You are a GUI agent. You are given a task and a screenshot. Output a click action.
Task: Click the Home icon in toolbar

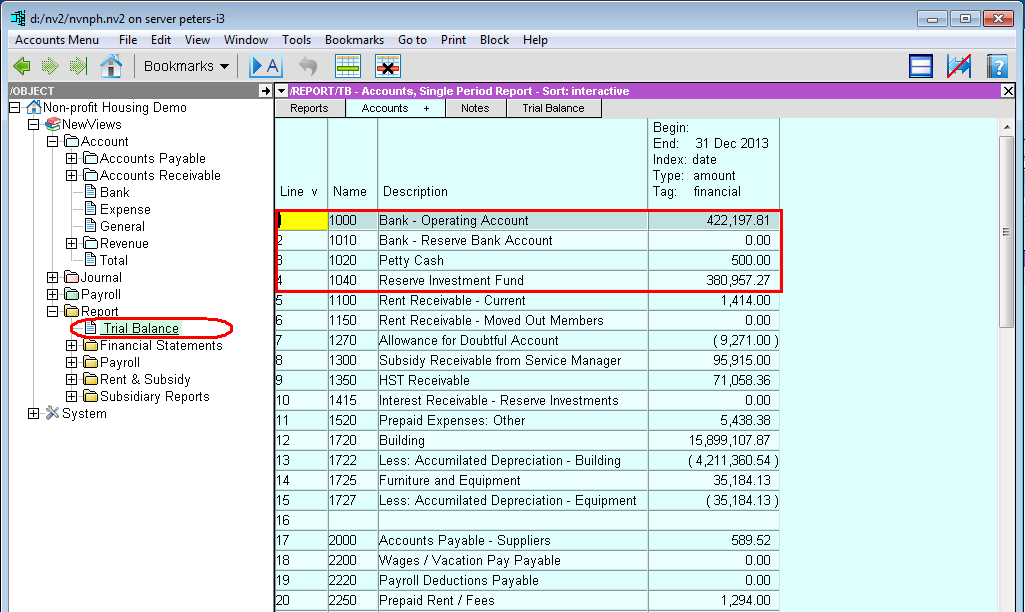click(x=111, y=66)
